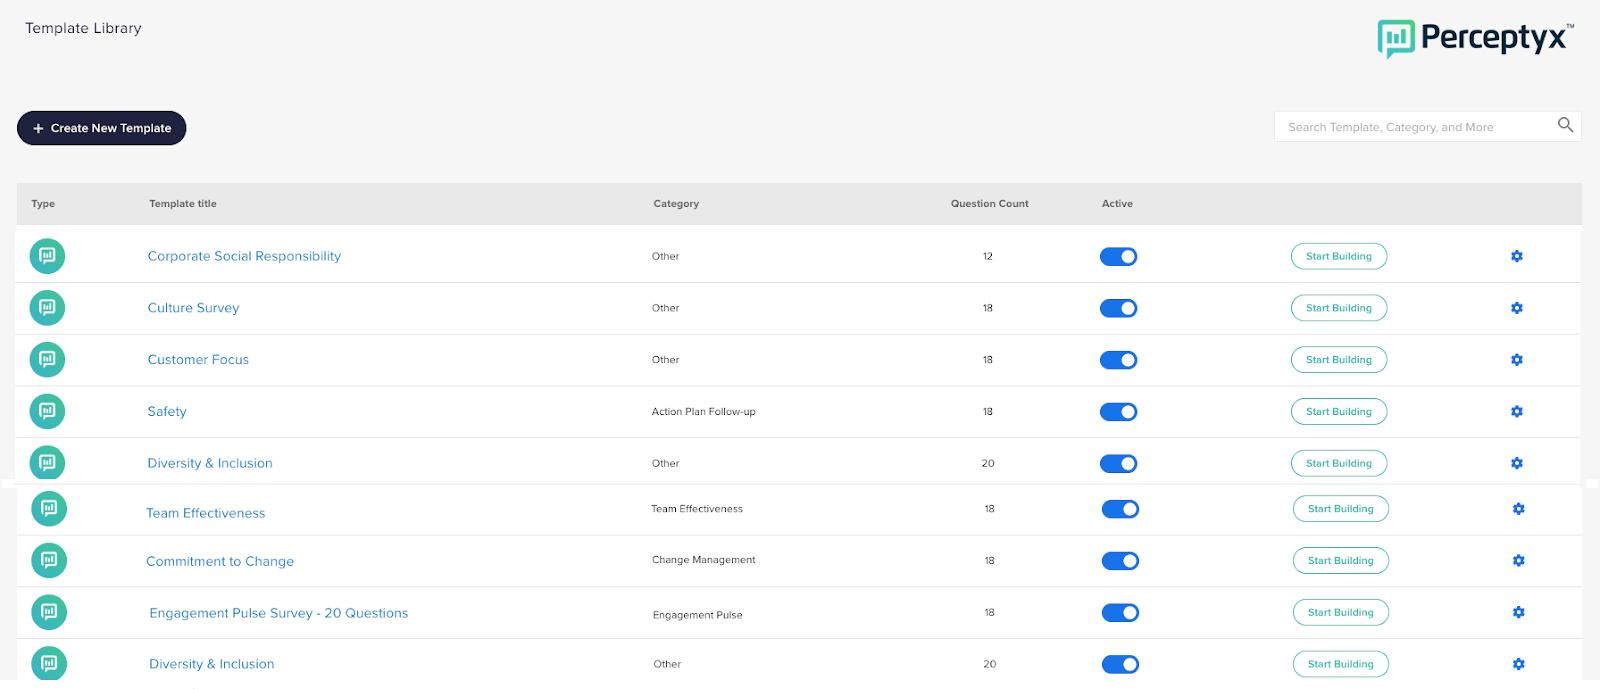Click the Question Count column header
Viewport: 1600px width, 689px height.
pyautogui.click(x=990, y=204)
